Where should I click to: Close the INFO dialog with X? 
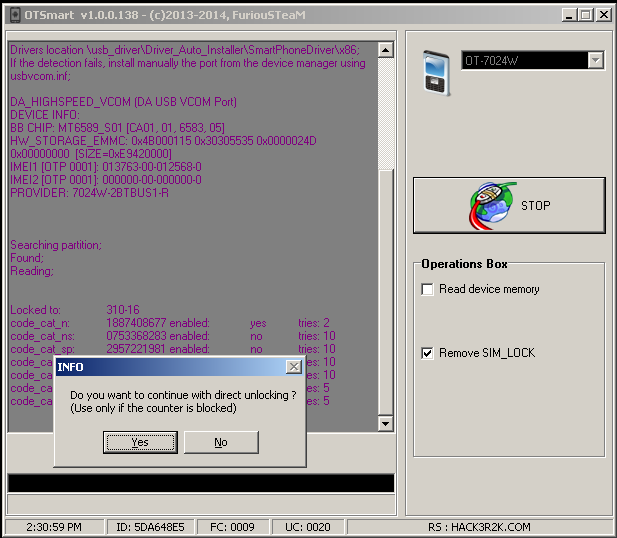click(x=293, y=367)
